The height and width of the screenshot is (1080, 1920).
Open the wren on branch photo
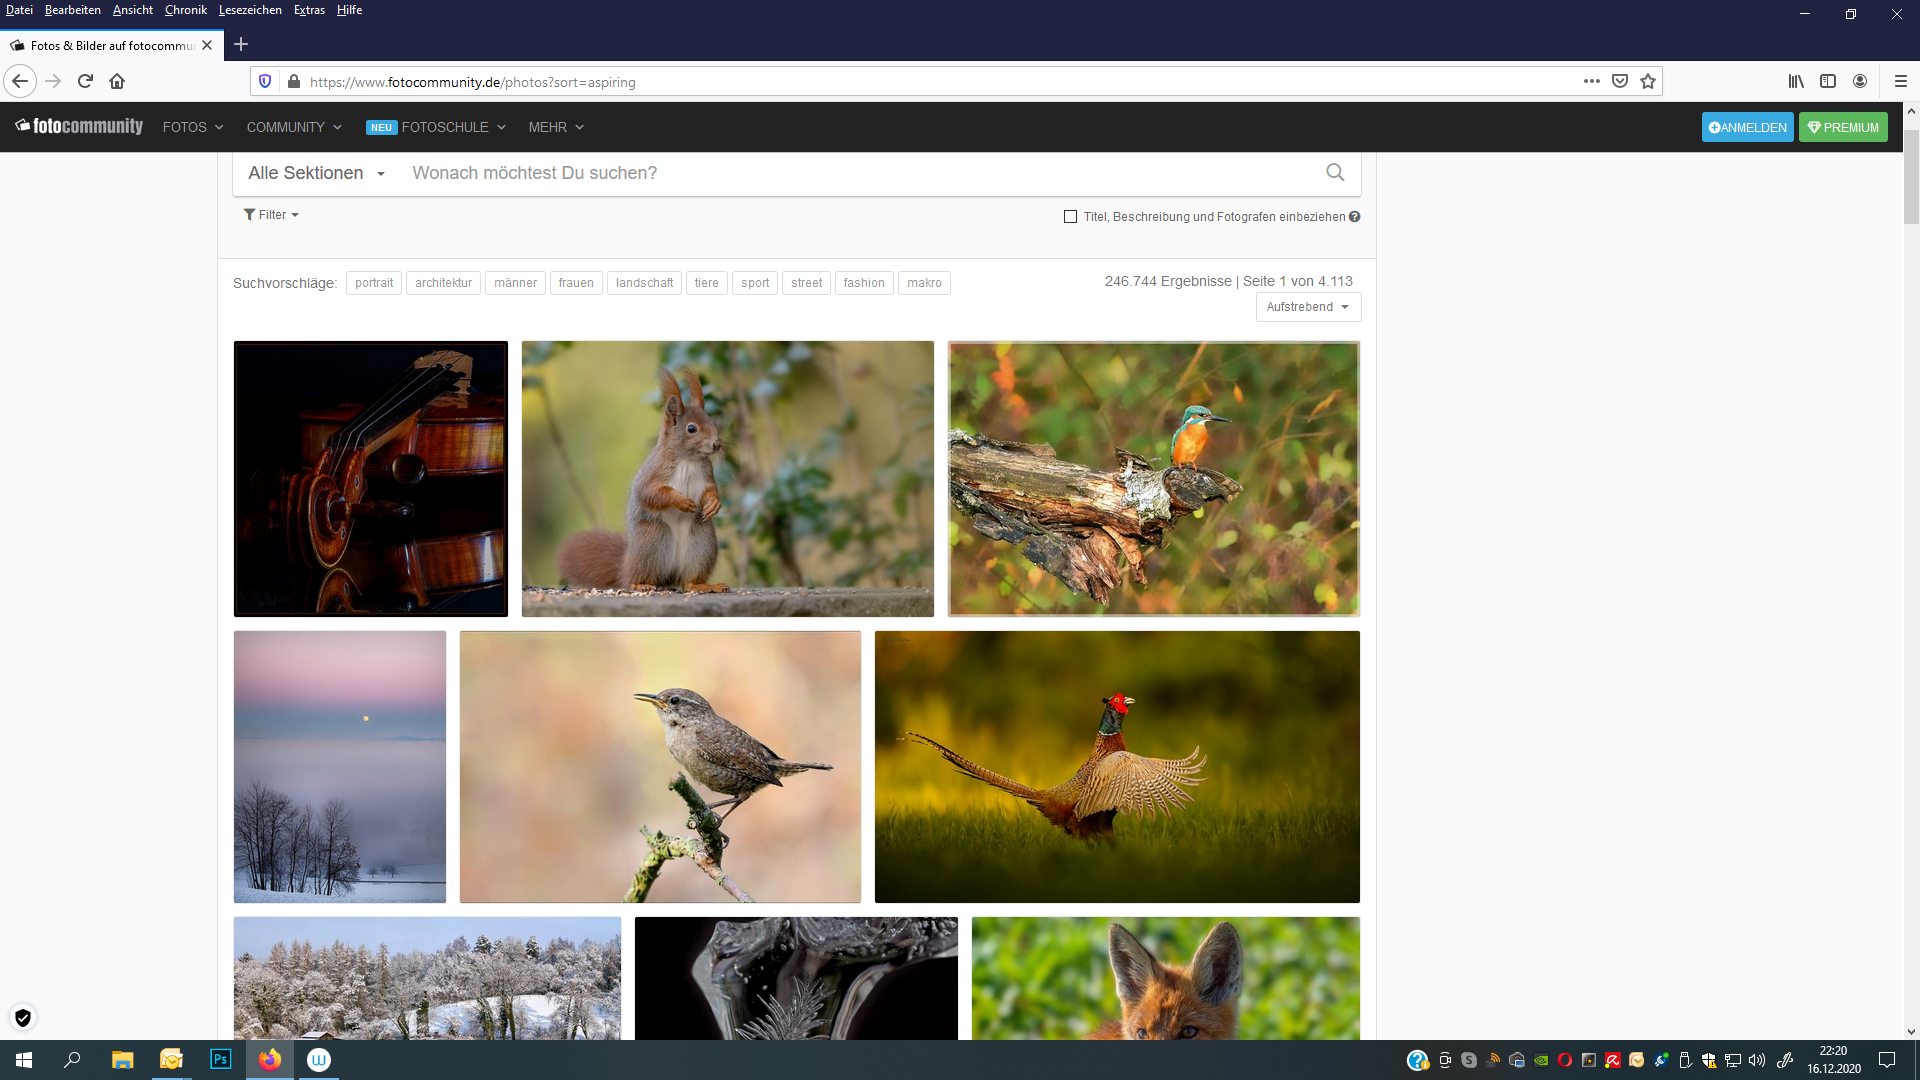[660, 767]
